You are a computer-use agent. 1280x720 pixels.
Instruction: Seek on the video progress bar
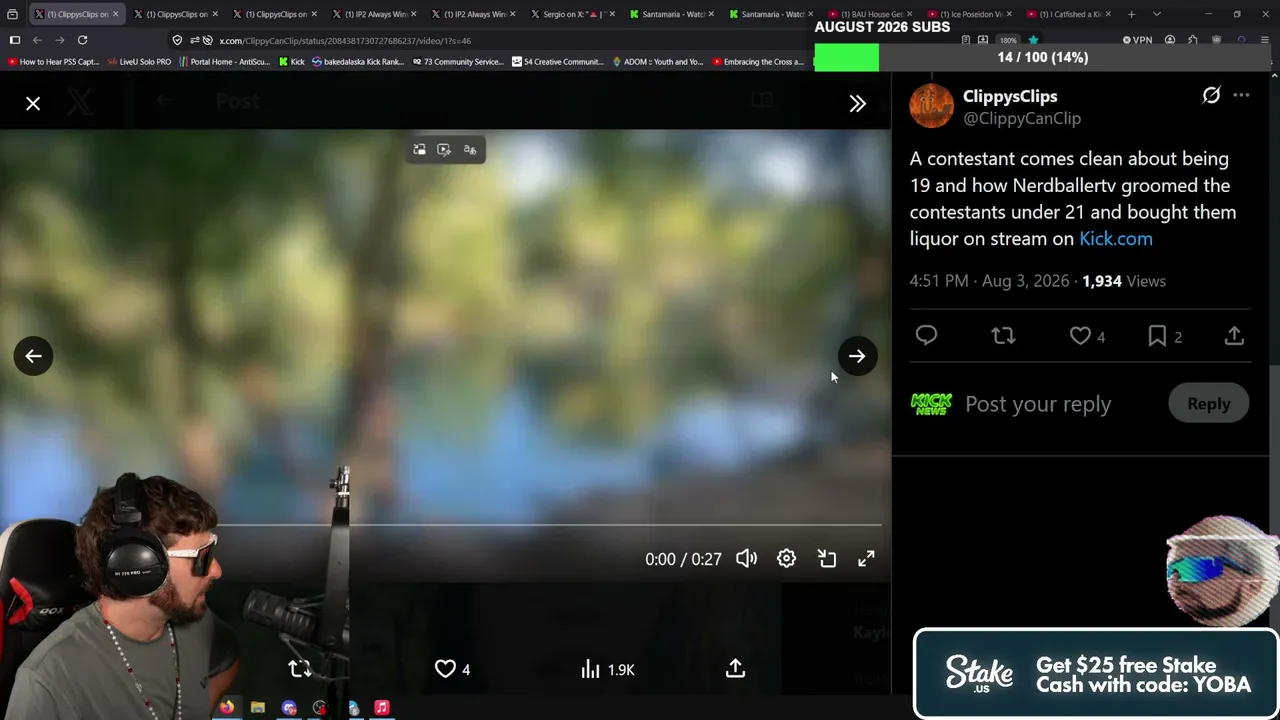click(549, 524)
